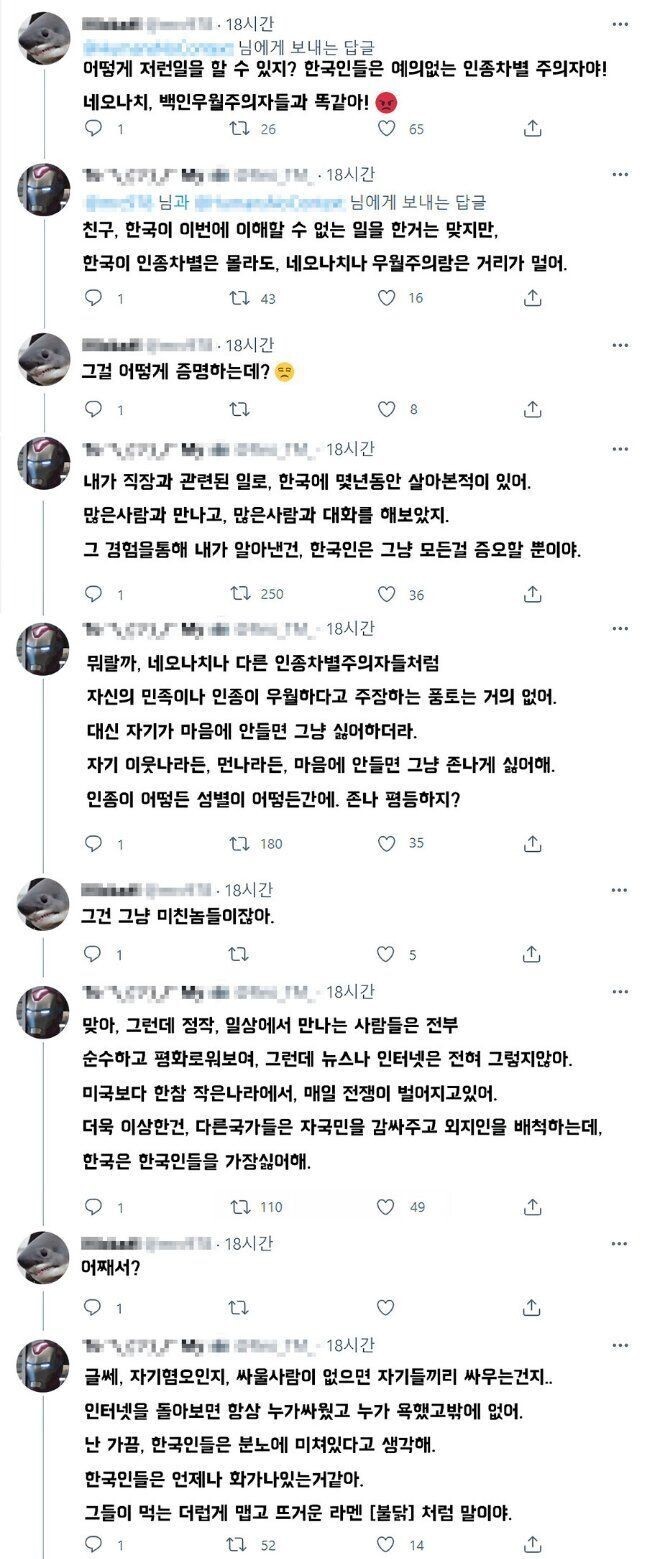646x1559 pixels.
Task: Click retweet icon with 180 count
Action: coord(239,844)
